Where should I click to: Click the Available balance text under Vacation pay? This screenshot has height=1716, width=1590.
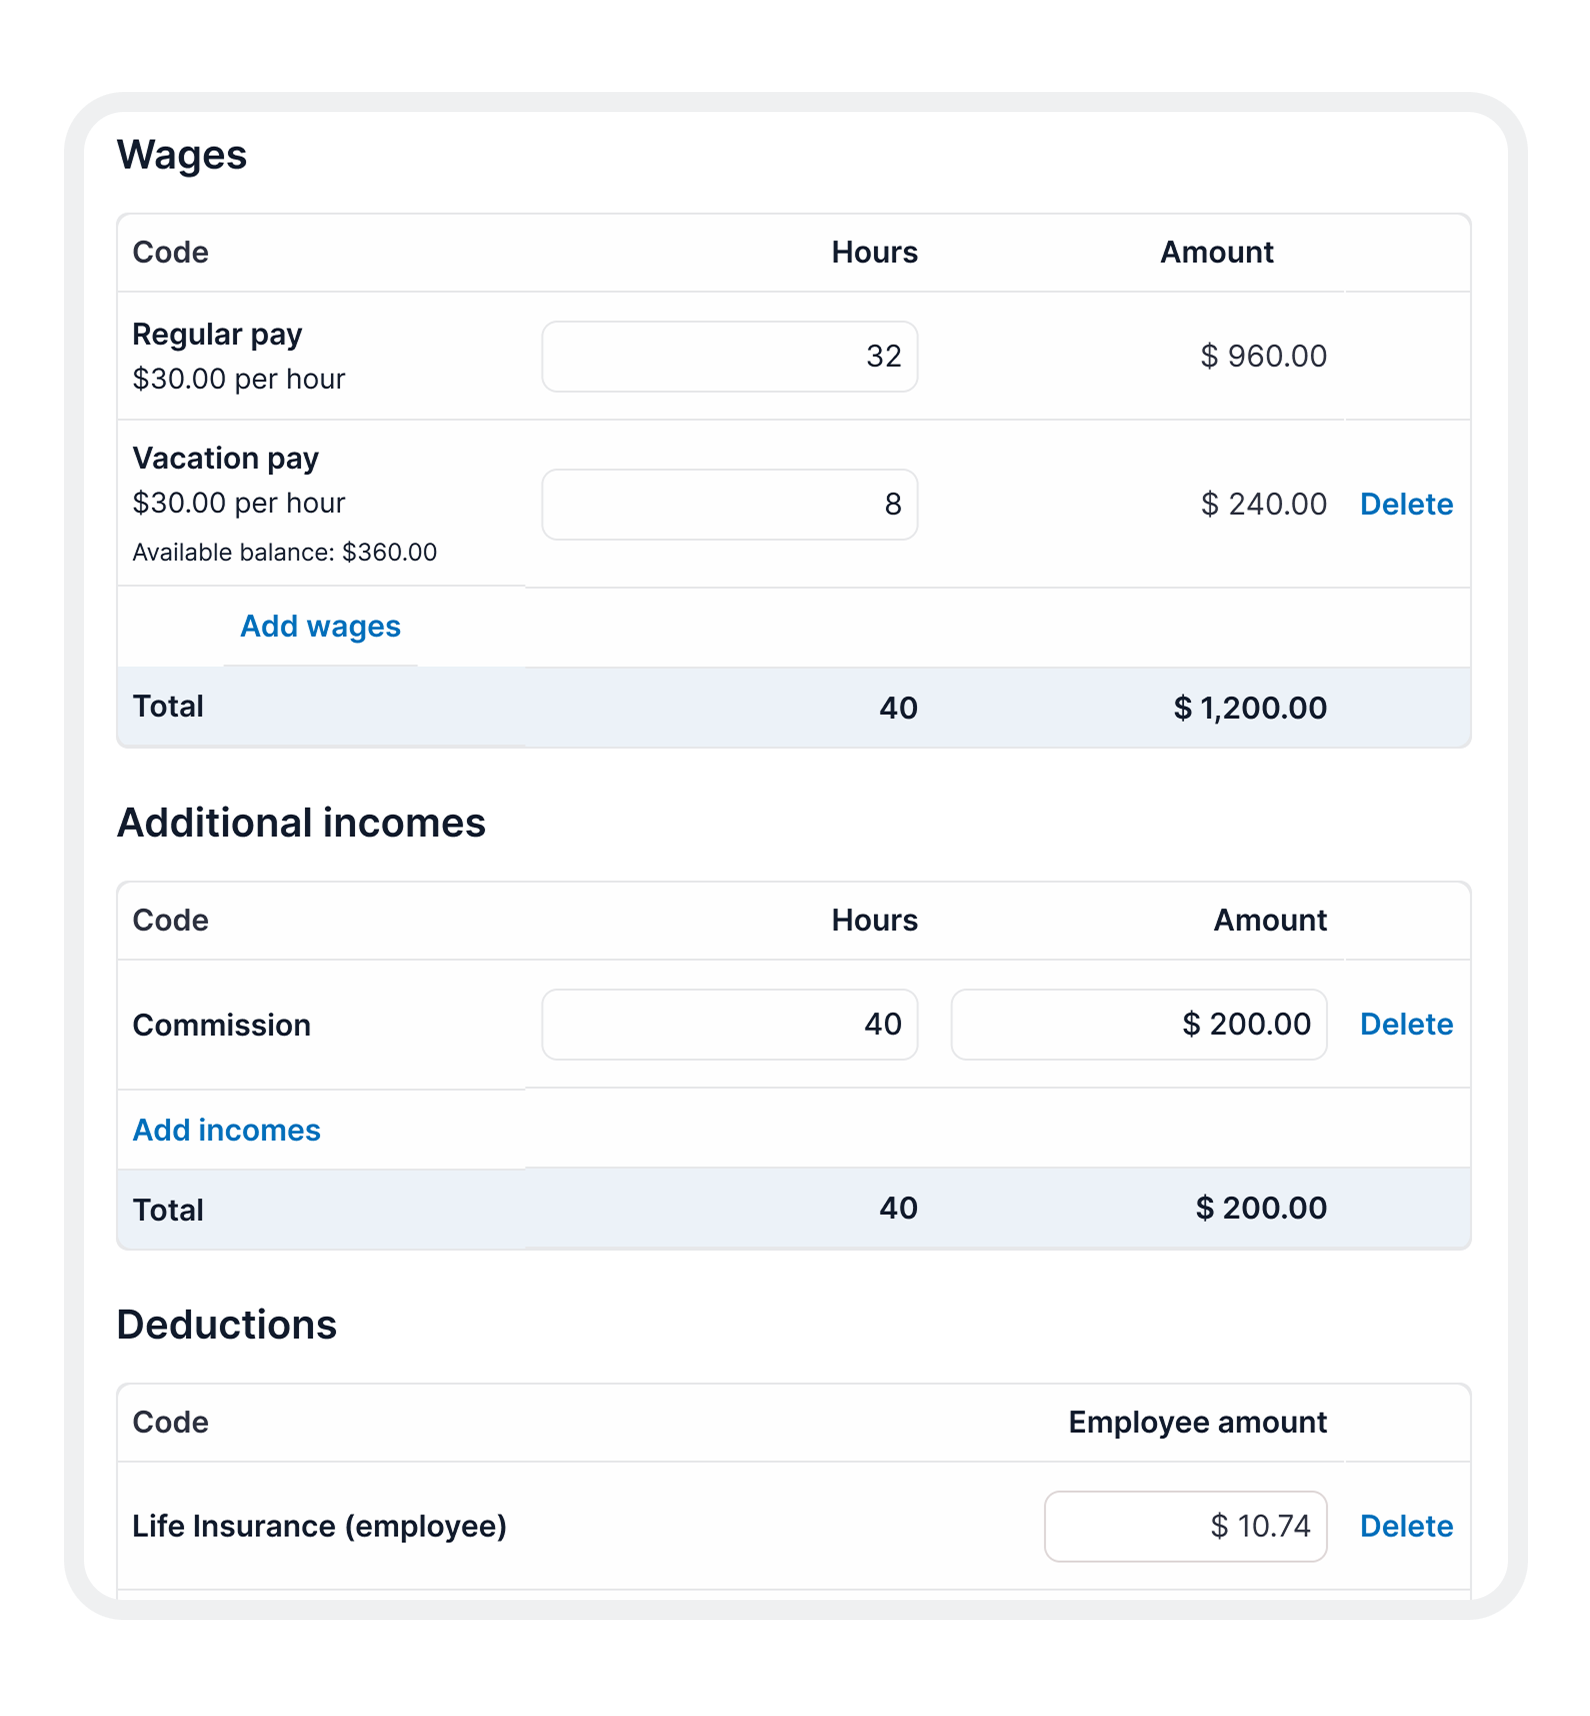pyautogui.click(x=284, y=551)
